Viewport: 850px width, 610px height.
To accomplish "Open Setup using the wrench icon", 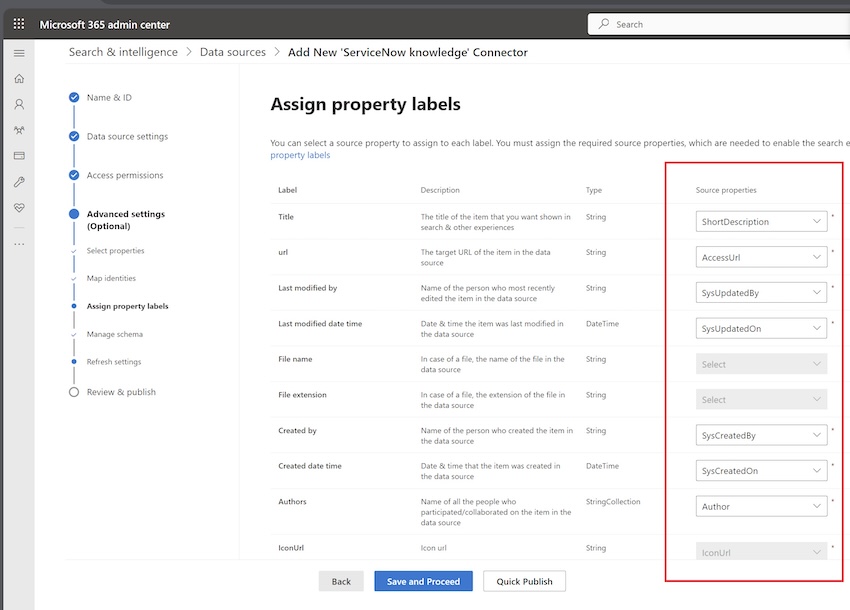I will tap(17, 184).
